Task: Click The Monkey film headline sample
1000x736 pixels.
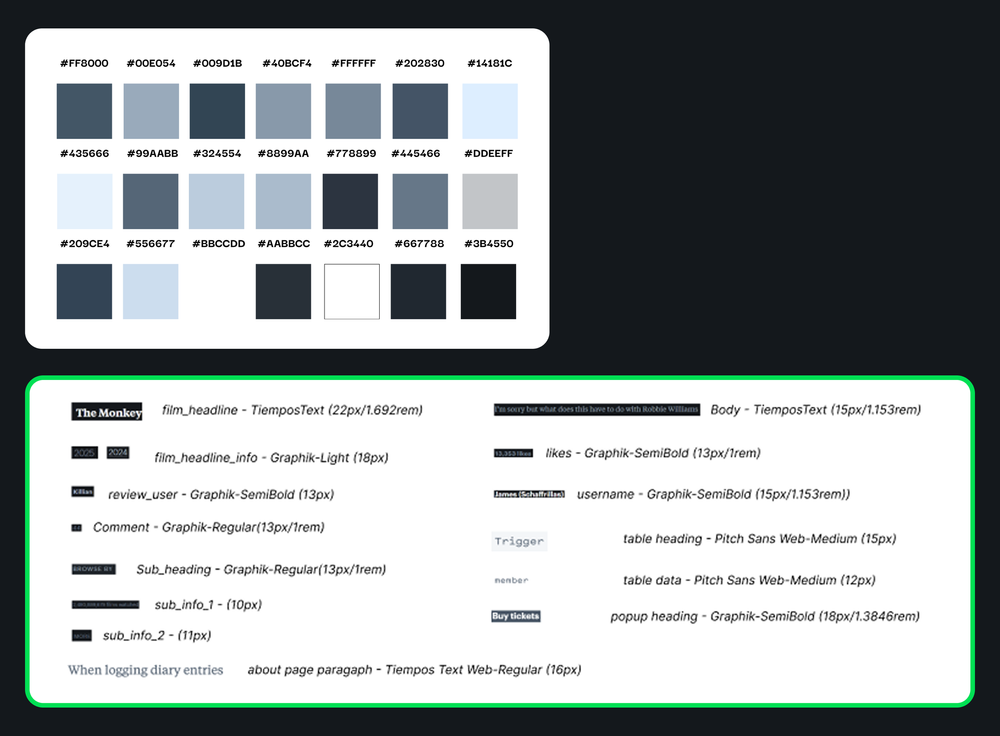Action: (107, 412)
